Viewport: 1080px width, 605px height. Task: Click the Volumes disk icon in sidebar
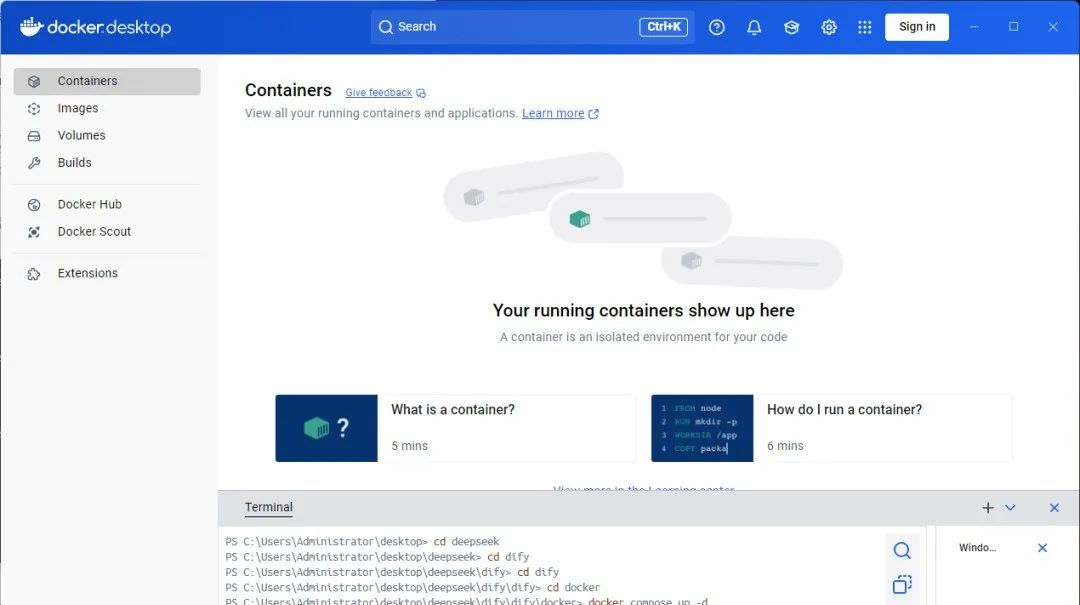tap(34, 136)
